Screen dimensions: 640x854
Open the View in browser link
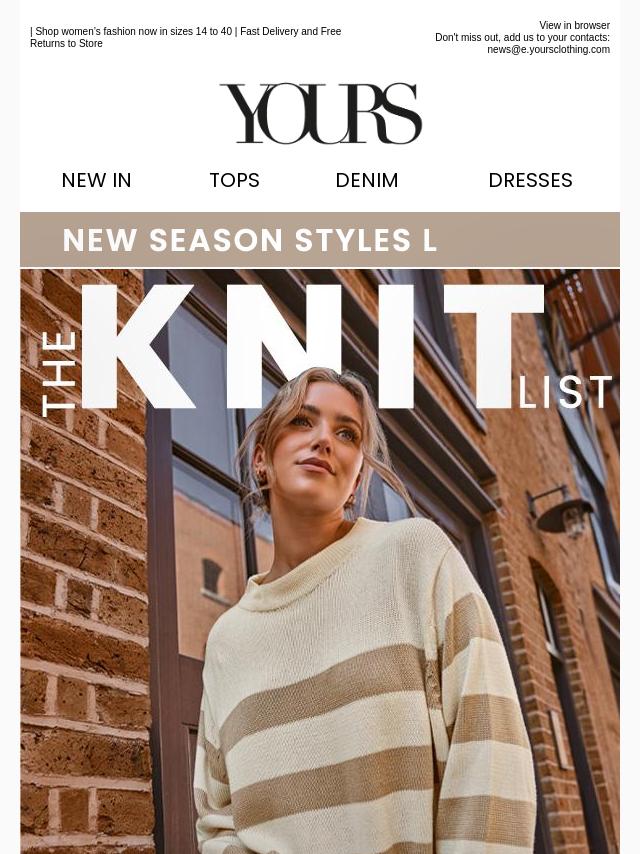[x=574, y=25]
